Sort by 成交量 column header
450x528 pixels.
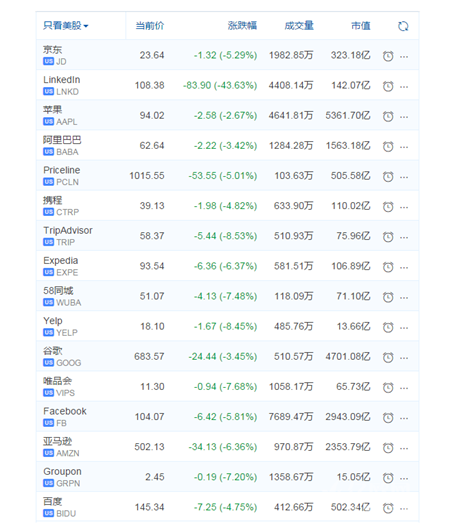pos(299,26)
